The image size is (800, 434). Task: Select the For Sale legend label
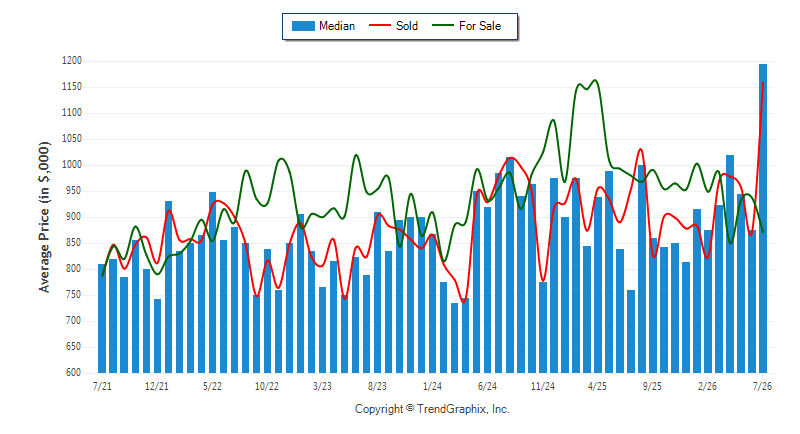[x=480, y=26]
